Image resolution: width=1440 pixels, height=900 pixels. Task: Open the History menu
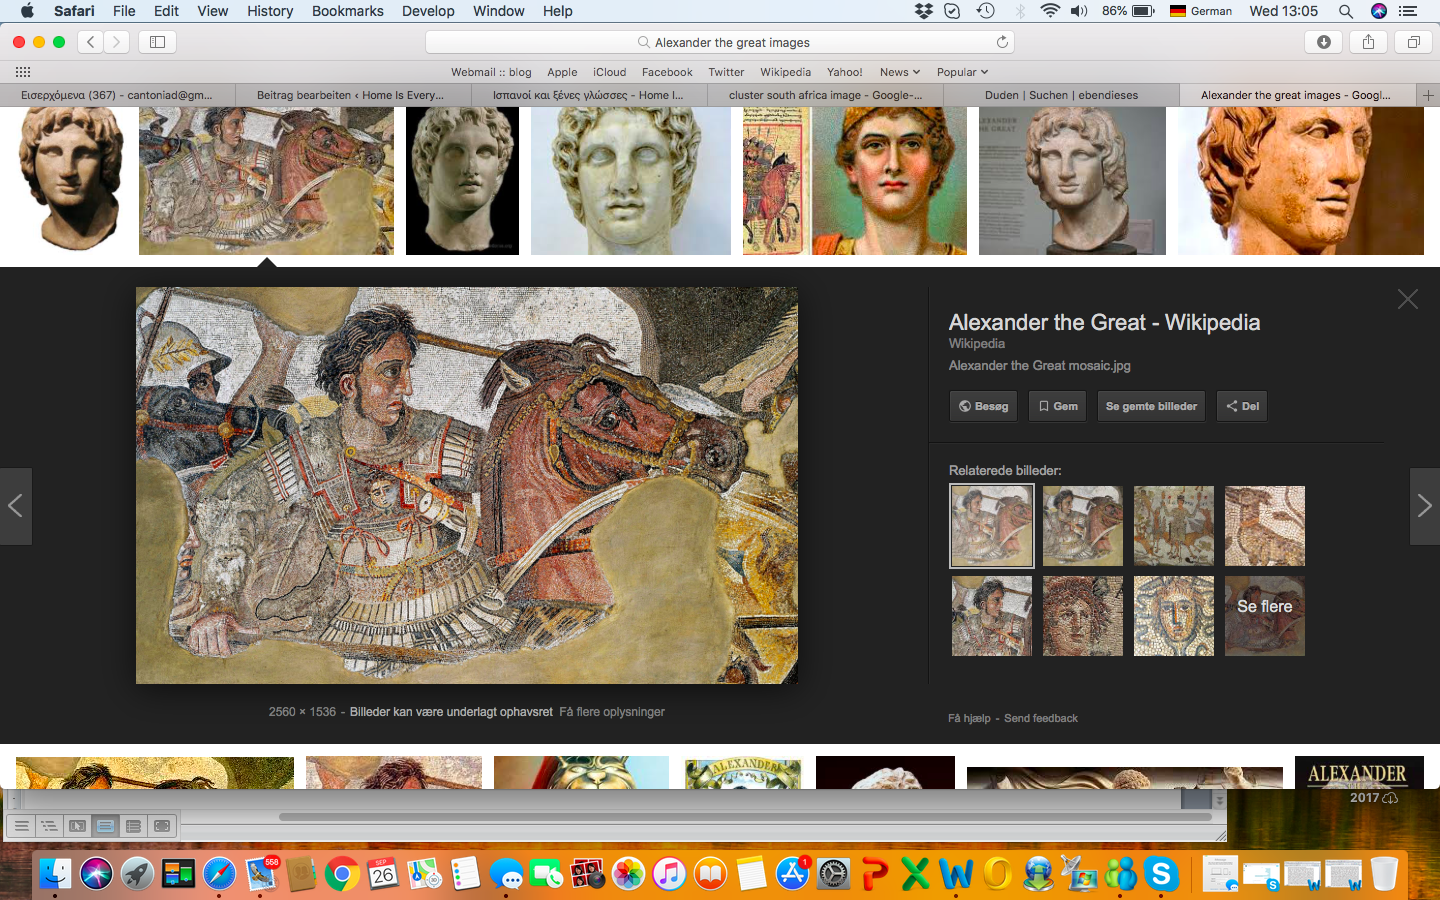tap(270, 11)
